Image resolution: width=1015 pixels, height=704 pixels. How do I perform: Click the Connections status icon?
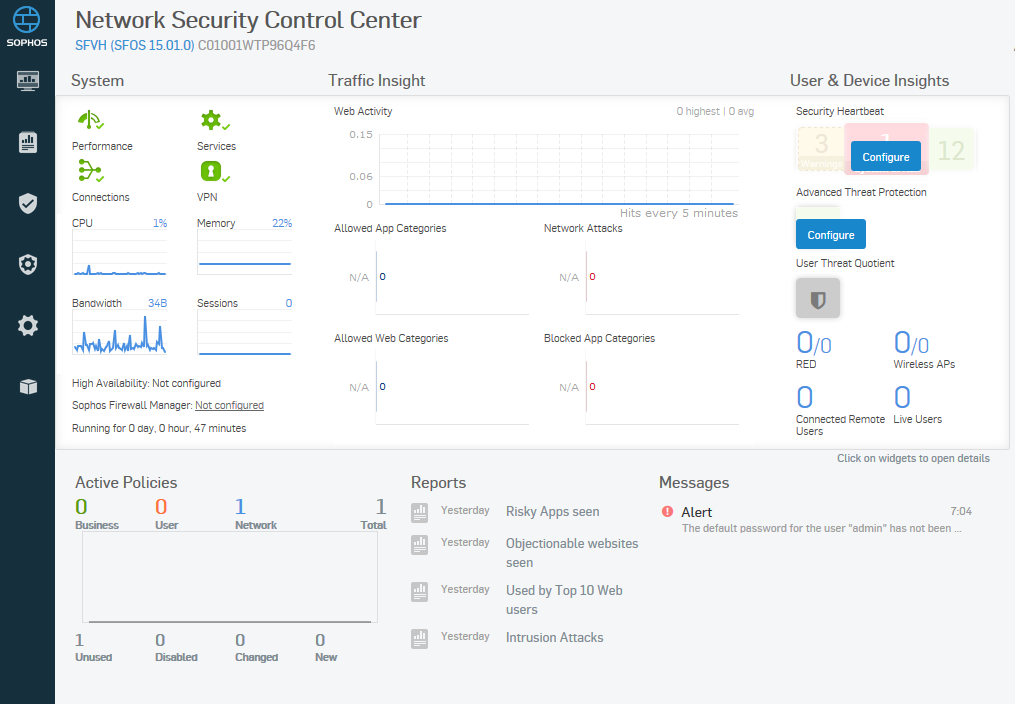tap(91, 171)
